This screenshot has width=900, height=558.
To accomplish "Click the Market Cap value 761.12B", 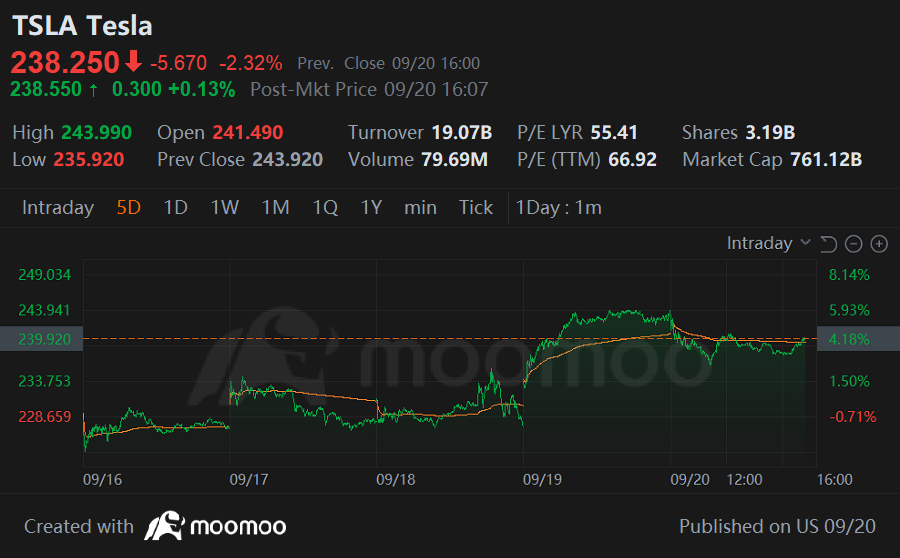I will 826,160.
